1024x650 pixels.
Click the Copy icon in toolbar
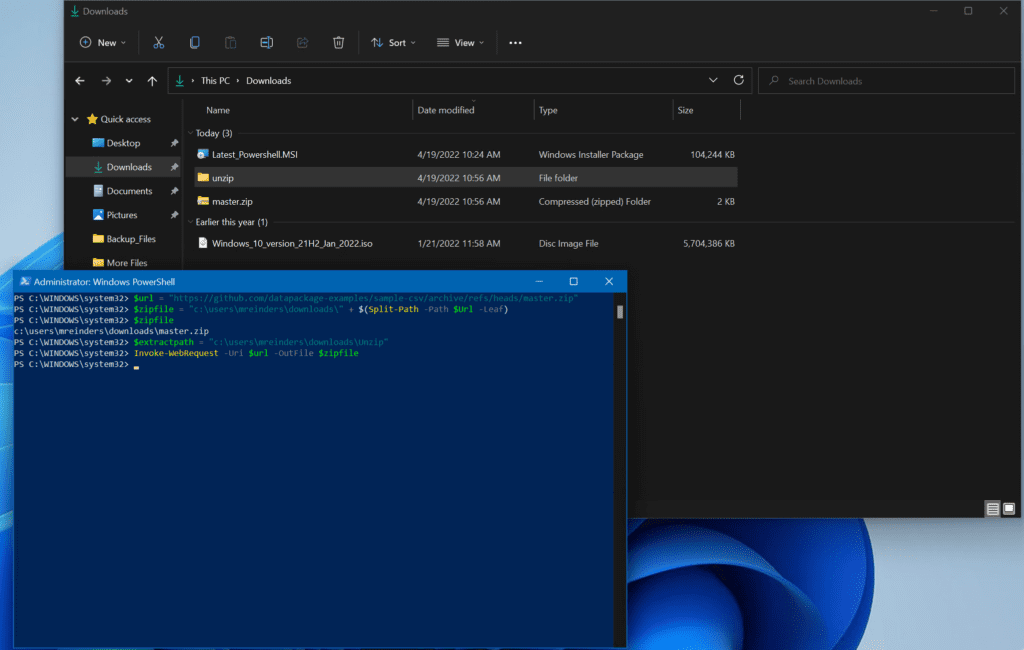(x=194, y=43)
